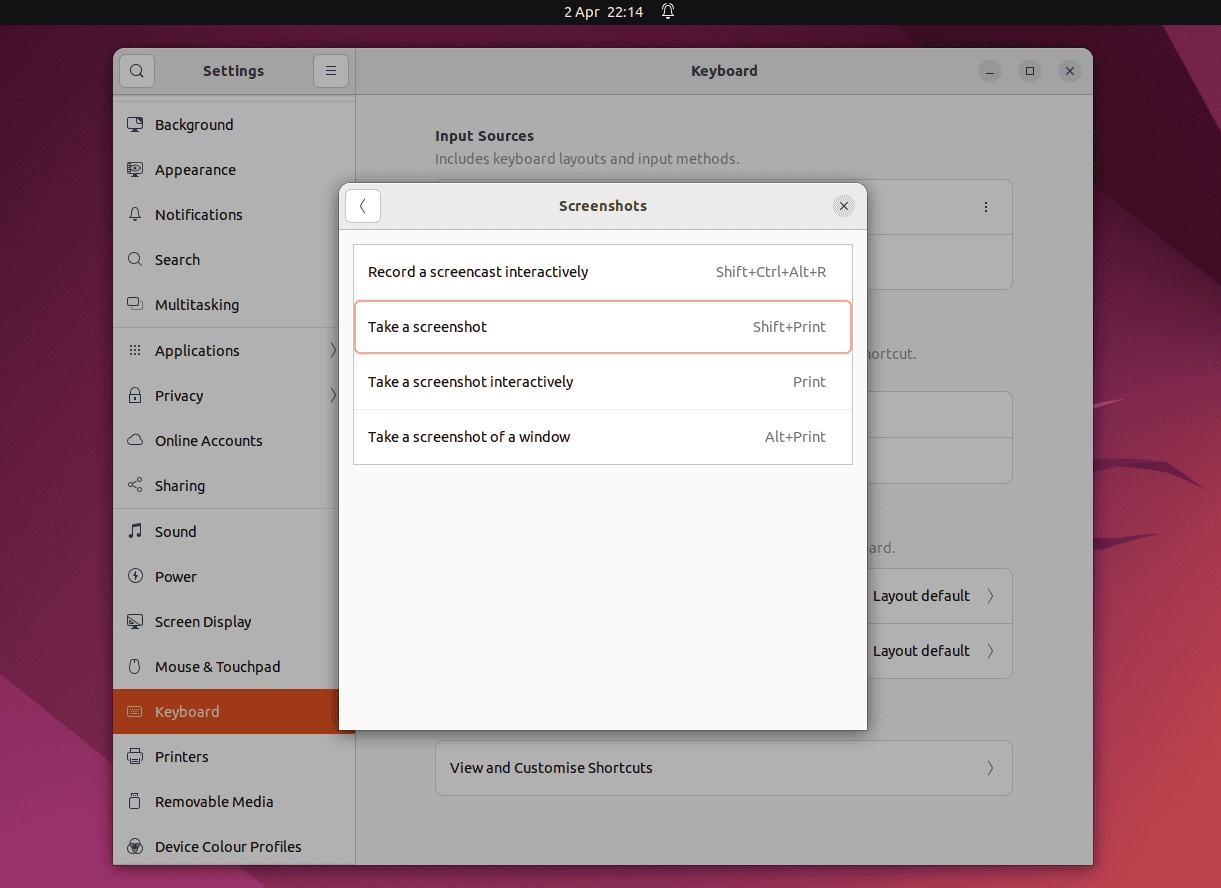Viewport: 1221px width, 888px height.
Task: Click View and Customise Shortcuts row
Action: (x=724, y=768)
